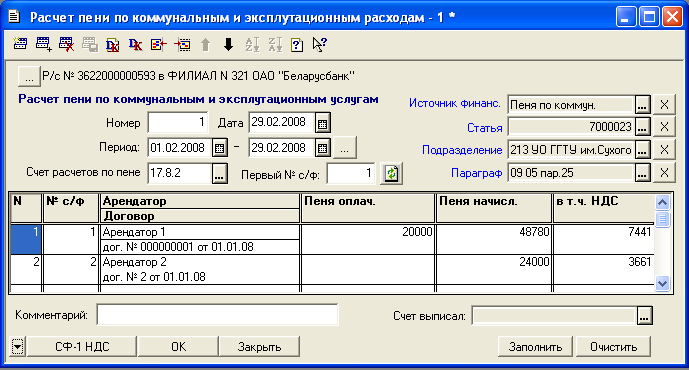Open calendar for the Дата field

(323, 123)
